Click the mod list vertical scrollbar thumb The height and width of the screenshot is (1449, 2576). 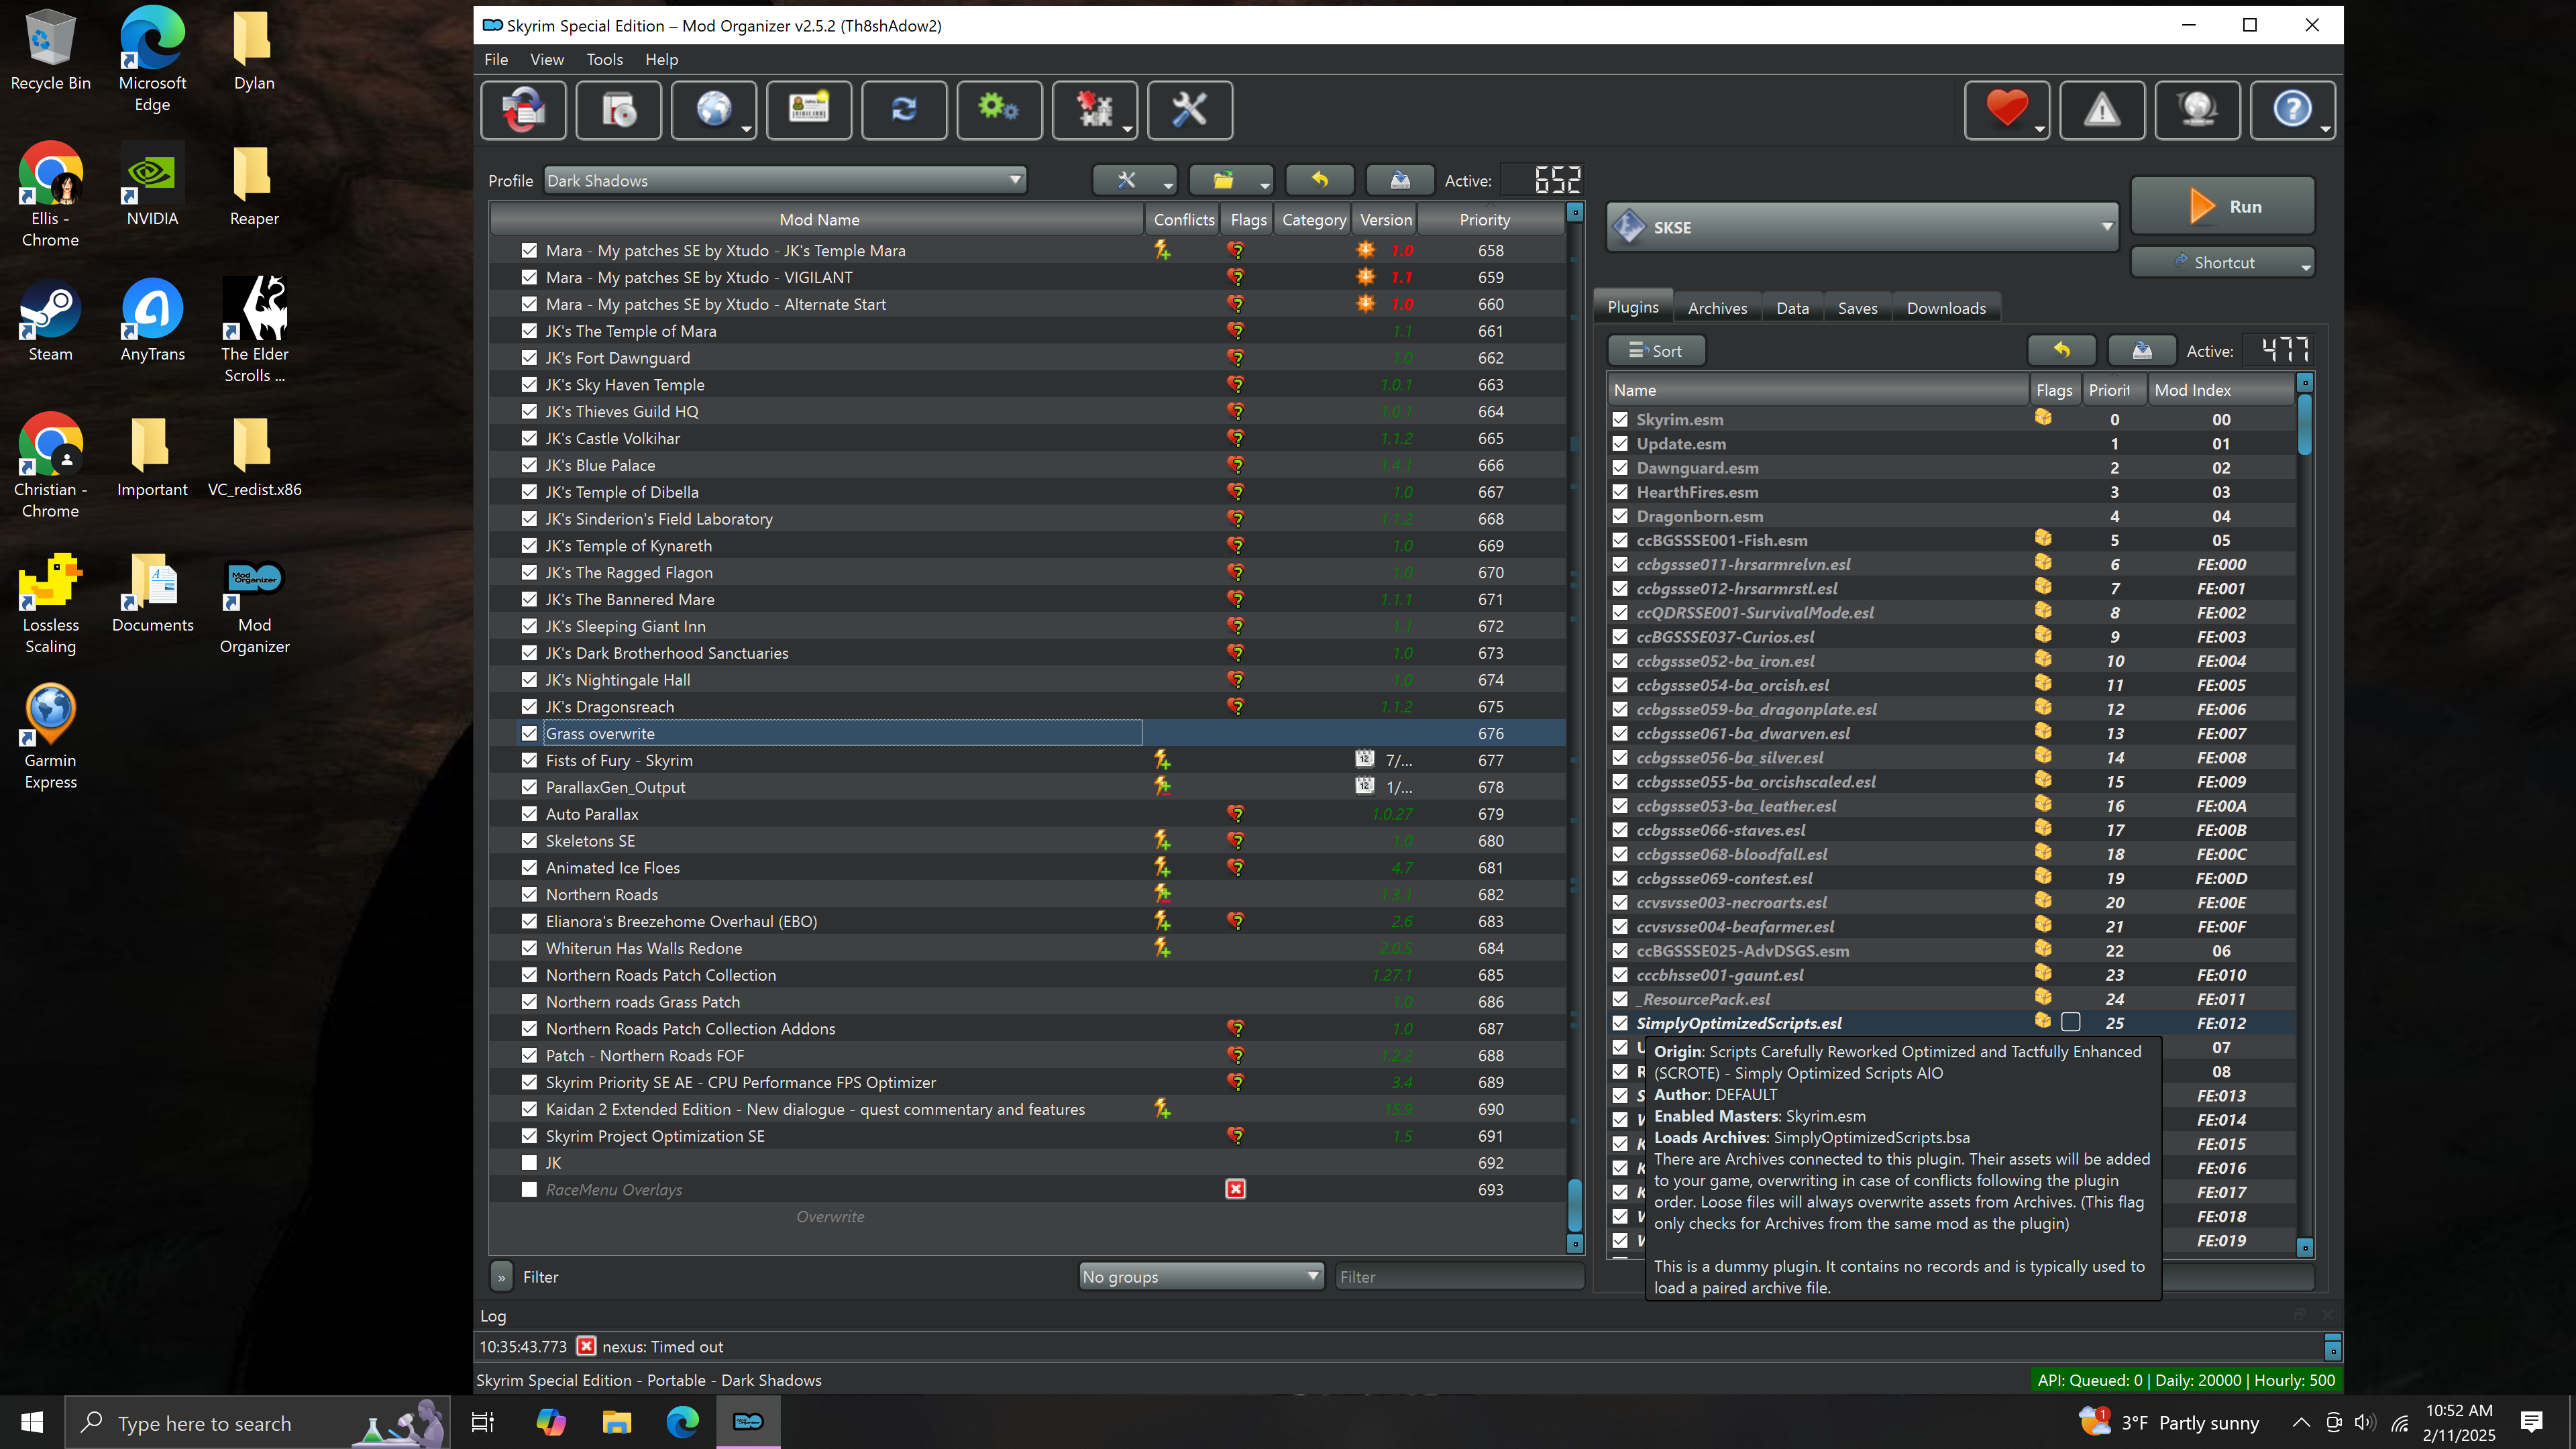click(1574, 1206)
